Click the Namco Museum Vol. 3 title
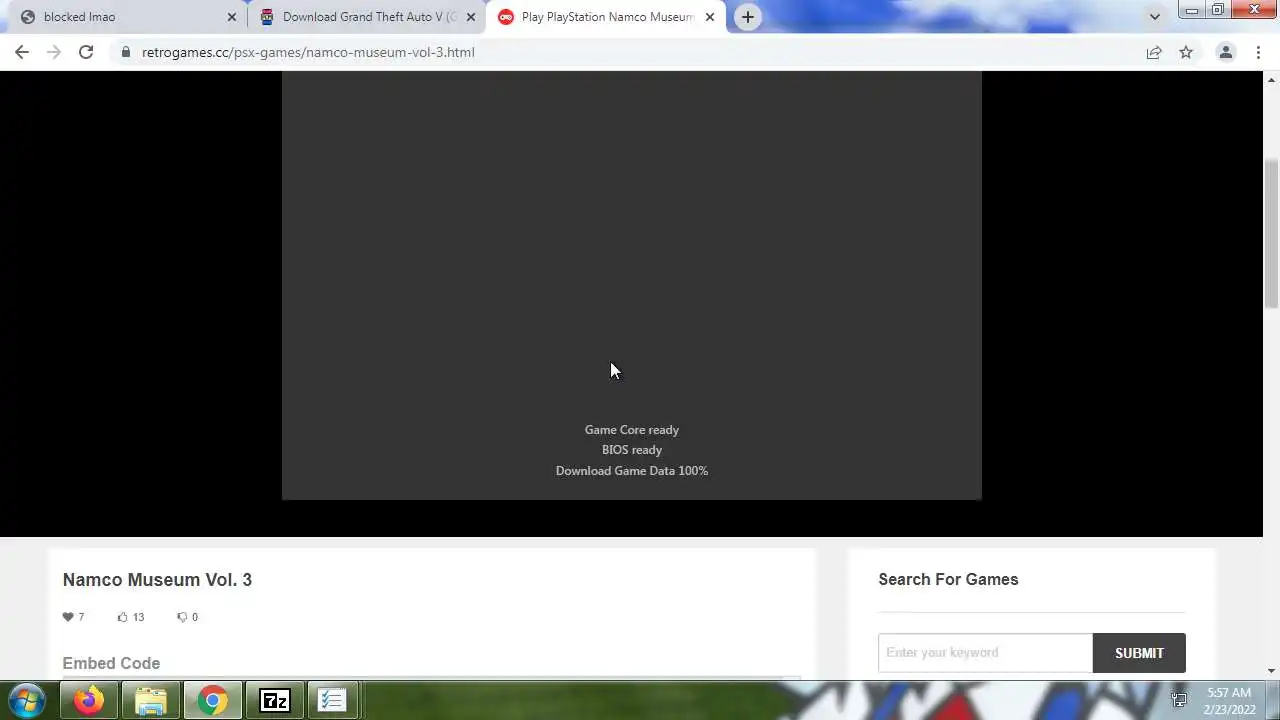1280x720 pixels. pos(157,580)
